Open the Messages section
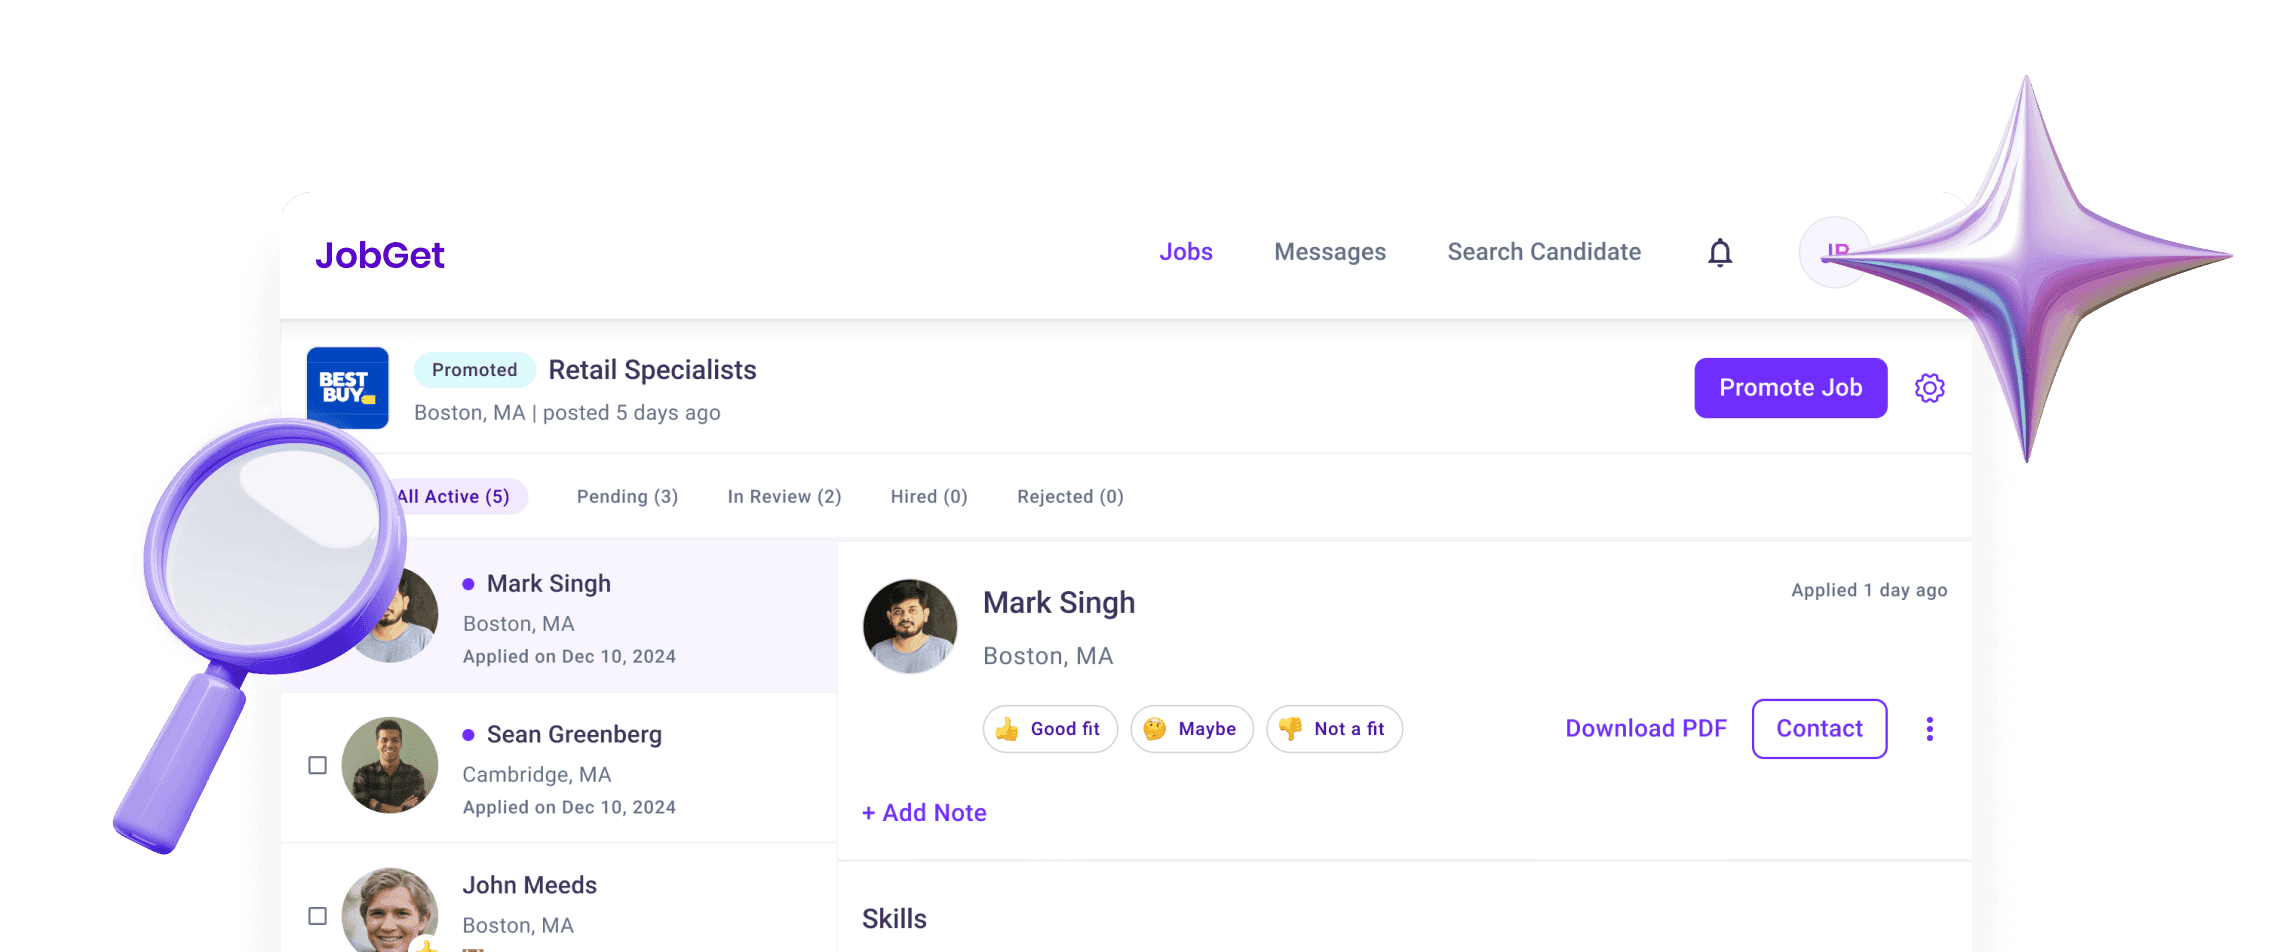The width and height of the screenshot is (2294, 952). pos(1329,252)
